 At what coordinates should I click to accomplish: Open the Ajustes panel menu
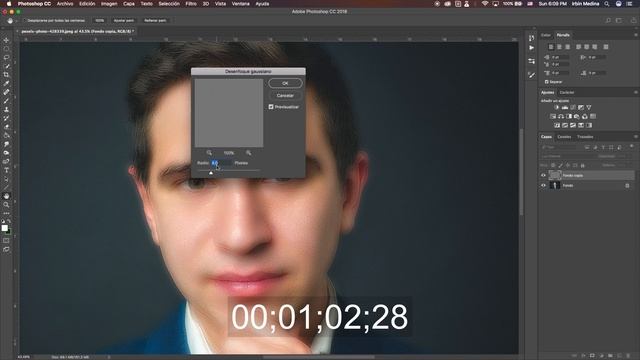click(636, 93)
